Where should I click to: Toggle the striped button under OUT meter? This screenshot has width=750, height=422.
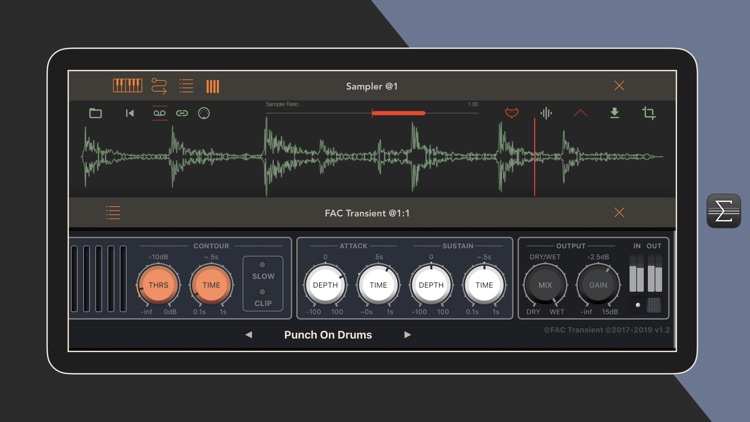[x=654, y=305]
